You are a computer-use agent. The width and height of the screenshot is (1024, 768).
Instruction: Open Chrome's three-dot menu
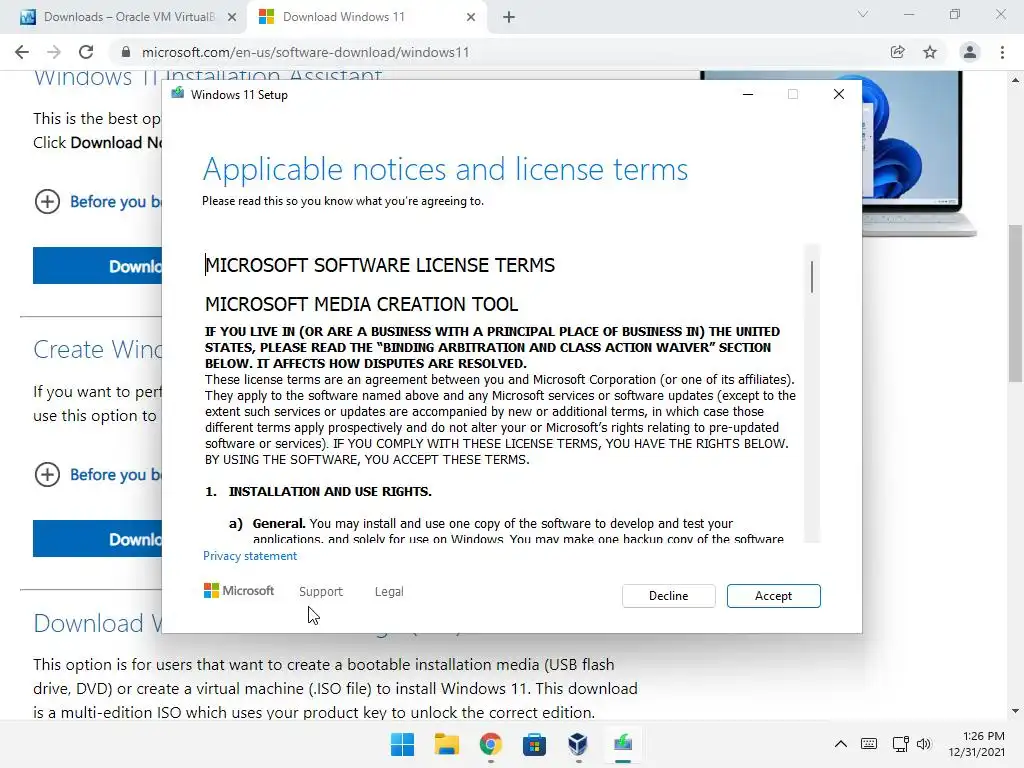1002,52
